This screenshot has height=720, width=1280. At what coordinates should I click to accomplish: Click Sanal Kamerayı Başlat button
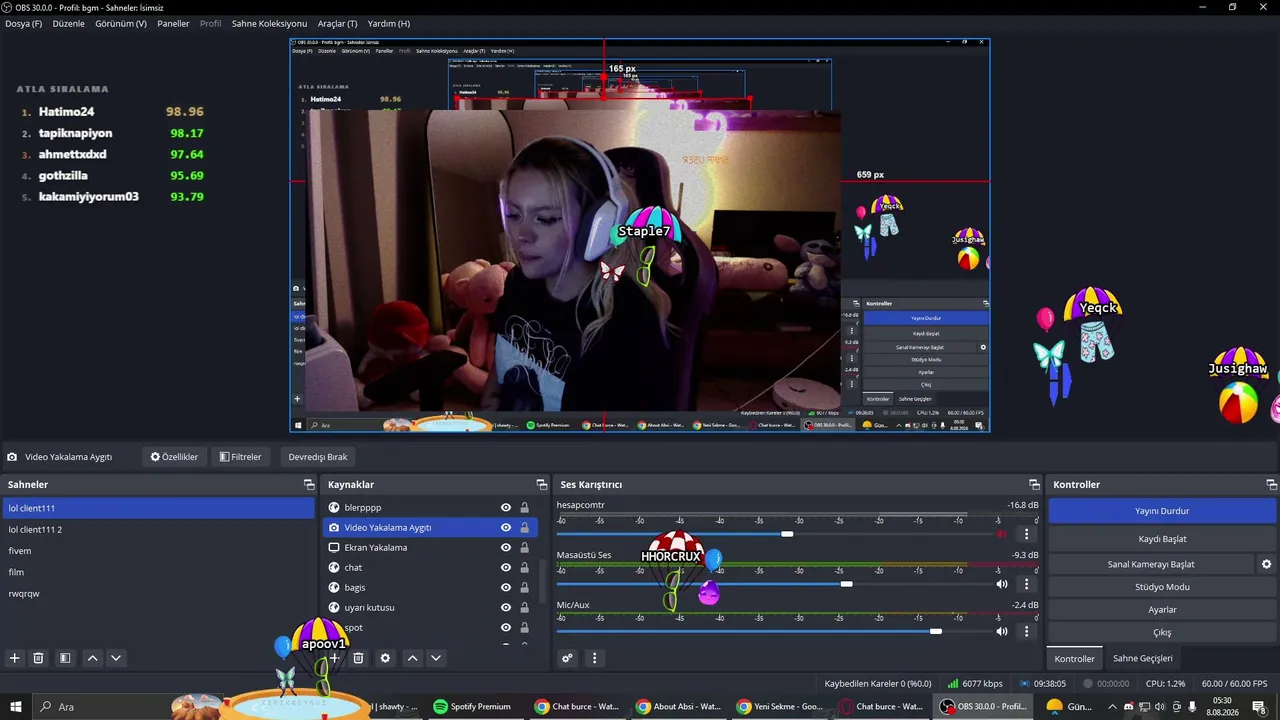coord(1151,564)
